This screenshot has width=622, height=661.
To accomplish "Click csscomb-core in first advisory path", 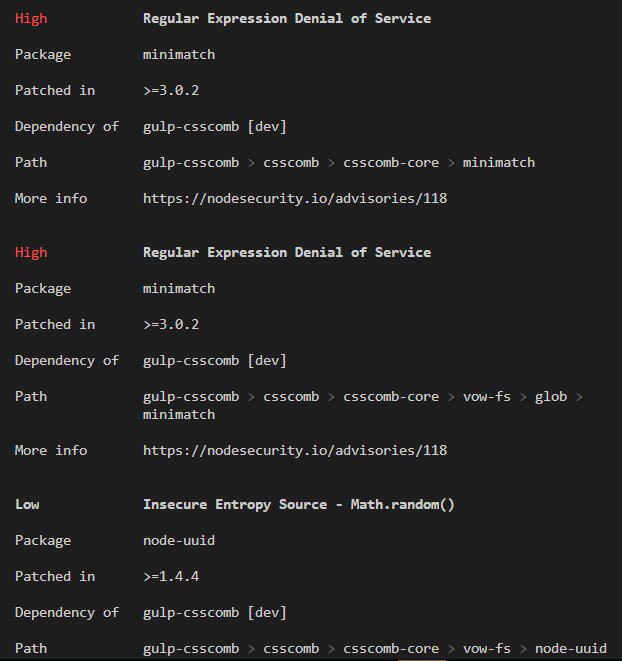I will tap(391, 163).
